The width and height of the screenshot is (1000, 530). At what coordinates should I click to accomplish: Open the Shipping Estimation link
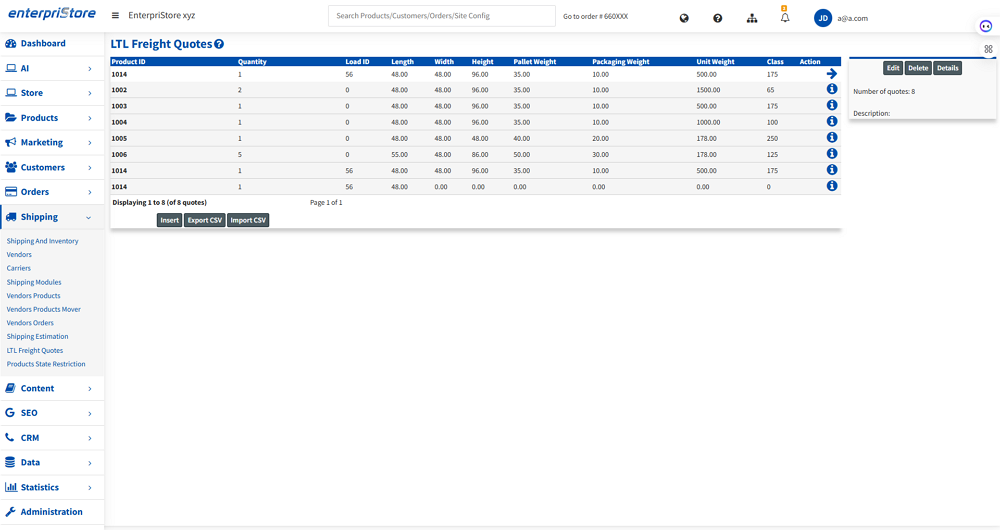tap(37, 337)
